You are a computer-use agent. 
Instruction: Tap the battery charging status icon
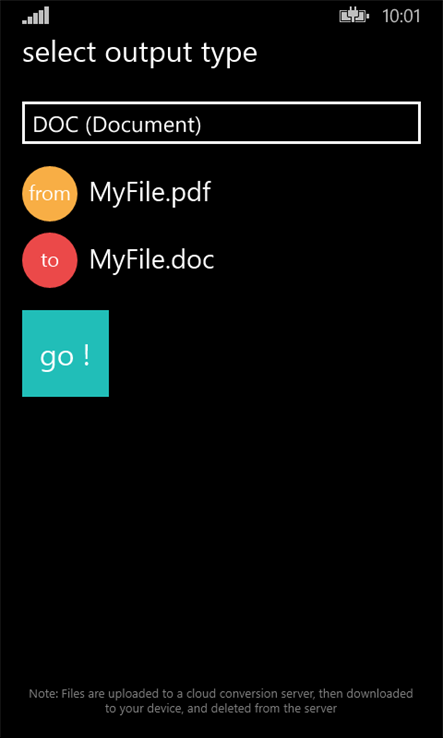point(354,17)
